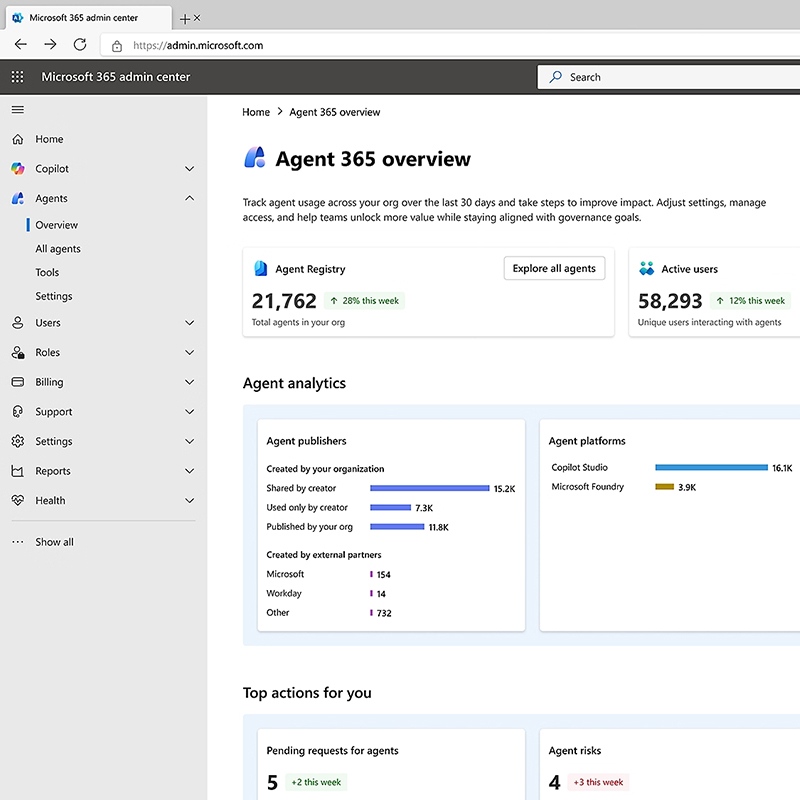The height and width of the screenshot is (800, 800).
Task: Click Show all in the sidebar
Action: pos(54,542)
